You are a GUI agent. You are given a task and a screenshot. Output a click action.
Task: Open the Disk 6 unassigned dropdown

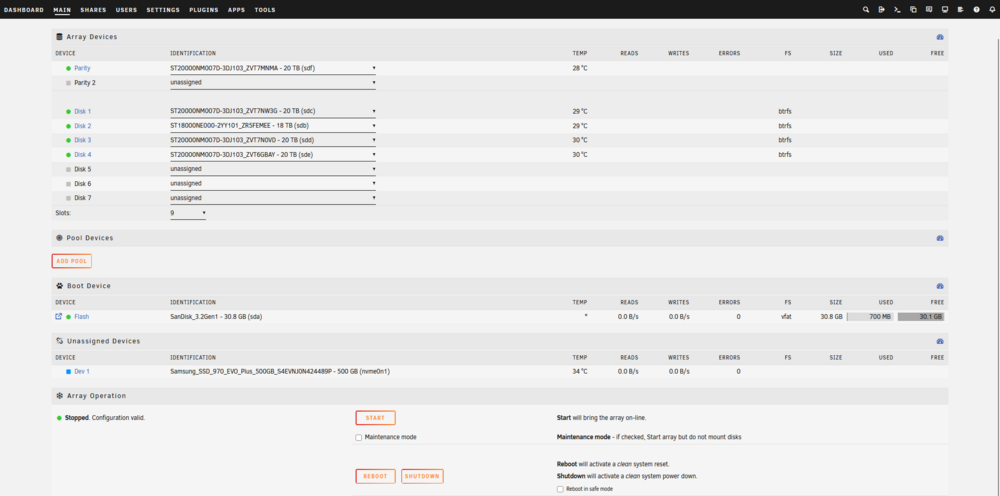pyautogui.click(x=273, y=184)
